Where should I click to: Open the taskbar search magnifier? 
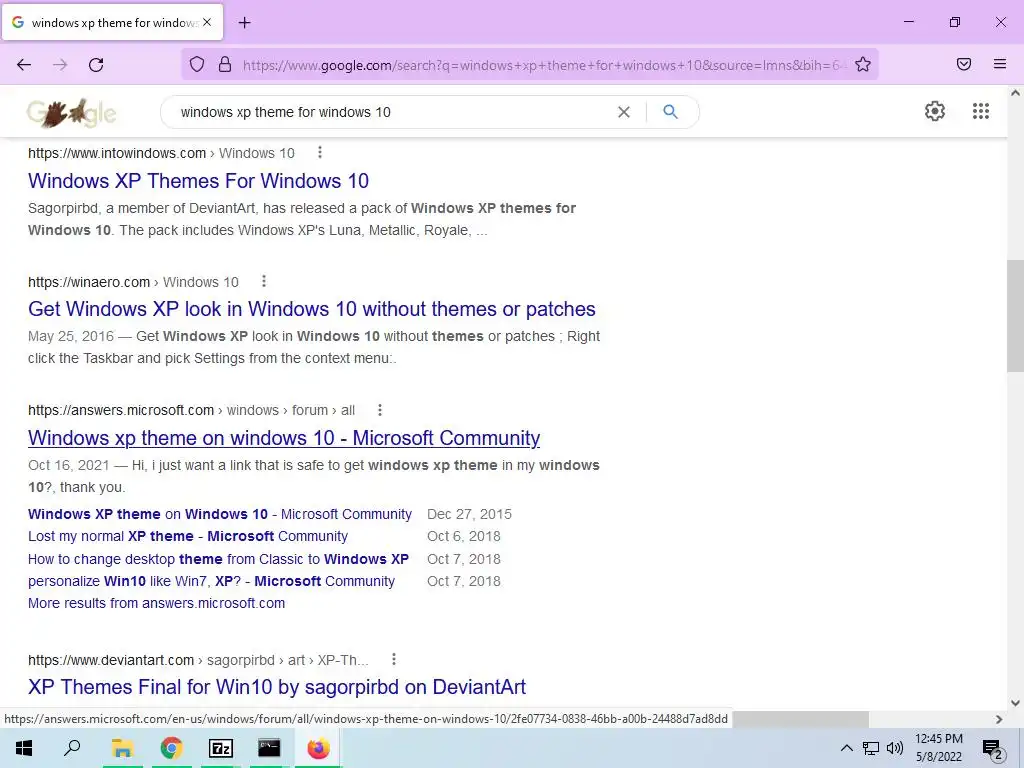click(72, 748)
